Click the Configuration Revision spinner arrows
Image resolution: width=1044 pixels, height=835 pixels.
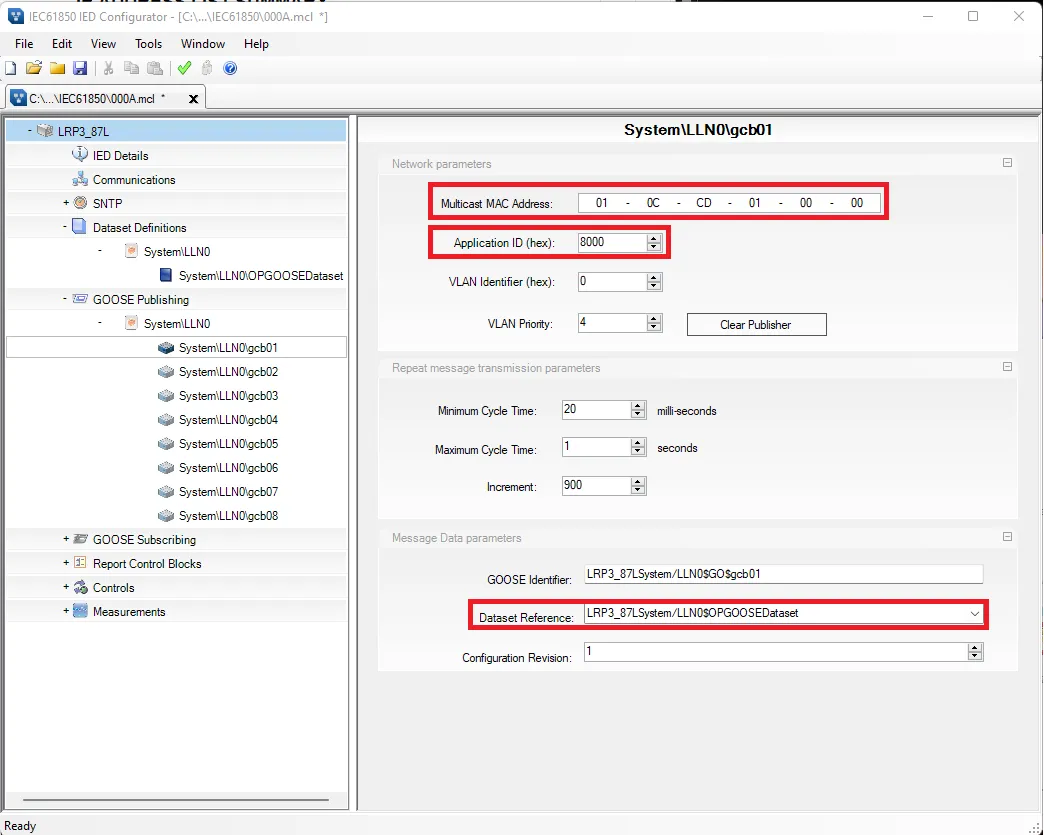[x=975, y=652]
